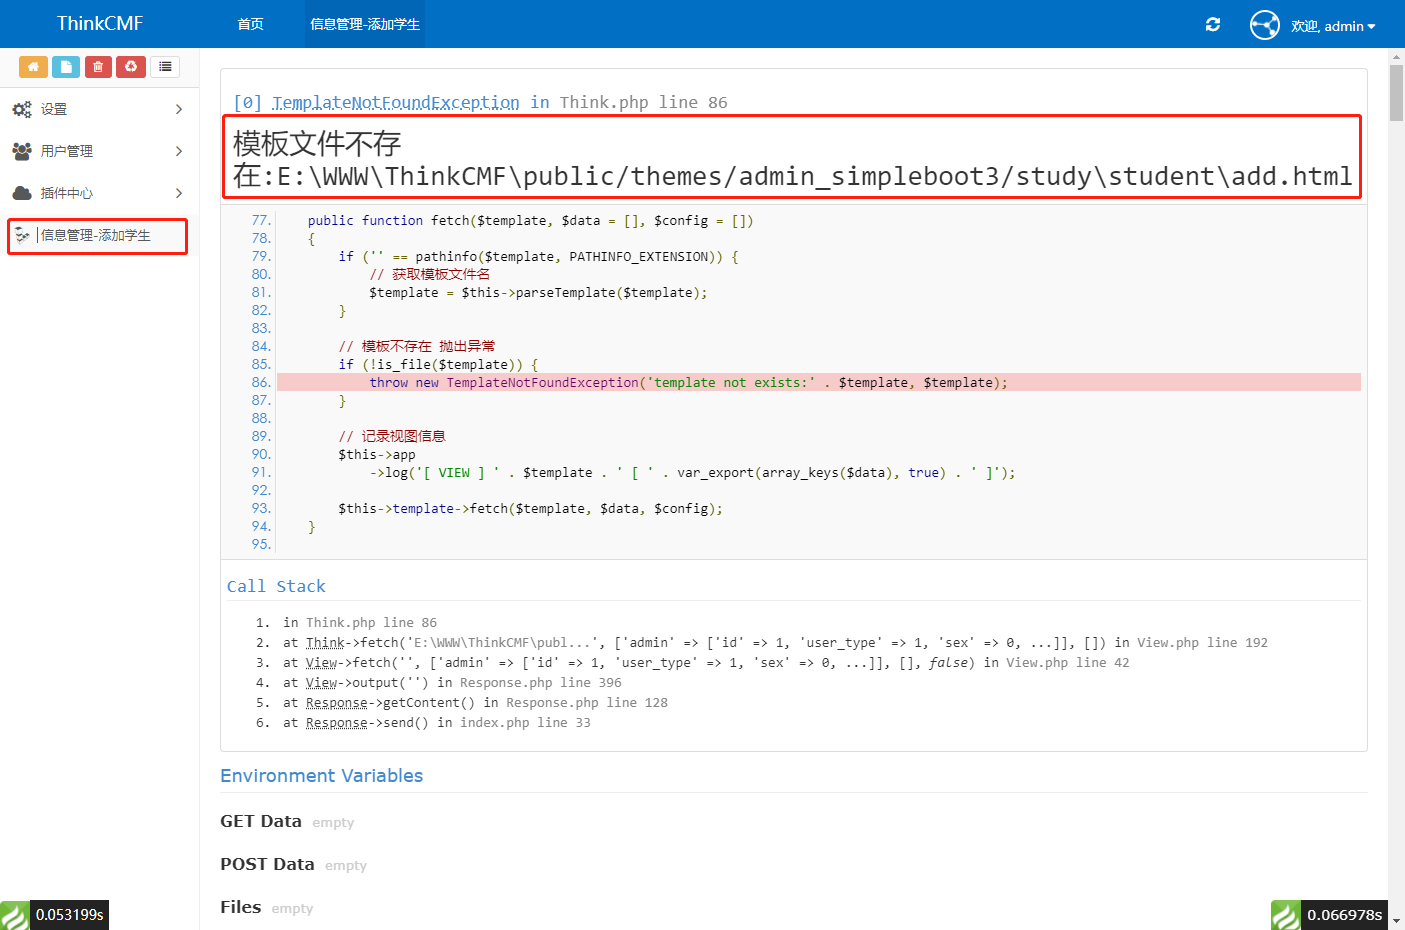This screenshot has width=1405, height=930.
Task: Switch to the 首页 tab
Action: pyautogui.click(x=251, y=24)
